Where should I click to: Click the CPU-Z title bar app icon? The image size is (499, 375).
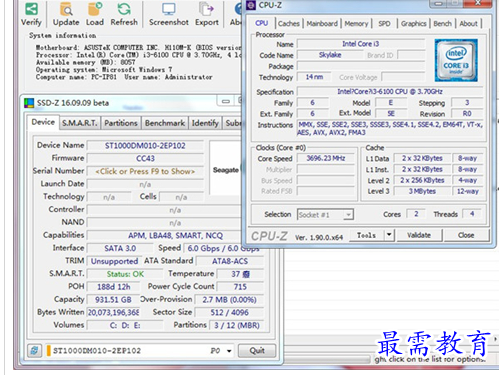click(x=251, y=5)
